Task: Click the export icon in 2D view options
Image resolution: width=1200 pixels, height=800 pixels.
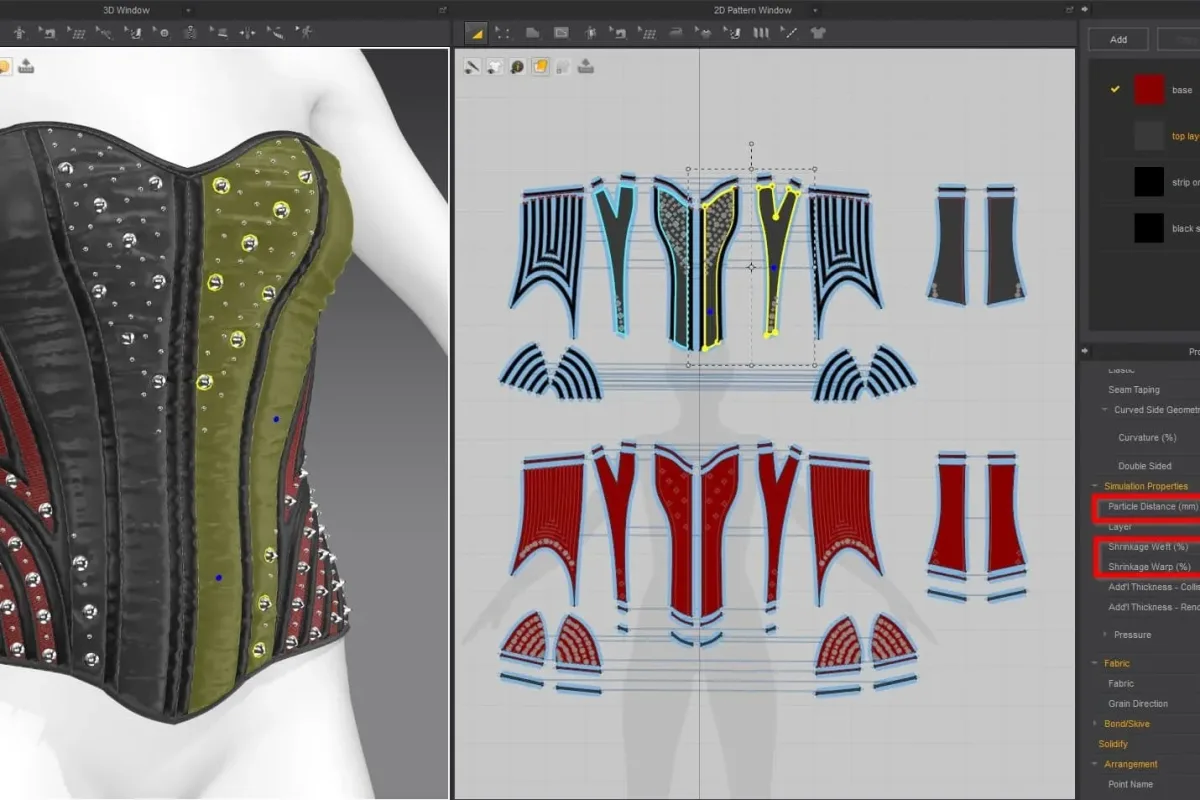Action: click(x=586, y=67)
